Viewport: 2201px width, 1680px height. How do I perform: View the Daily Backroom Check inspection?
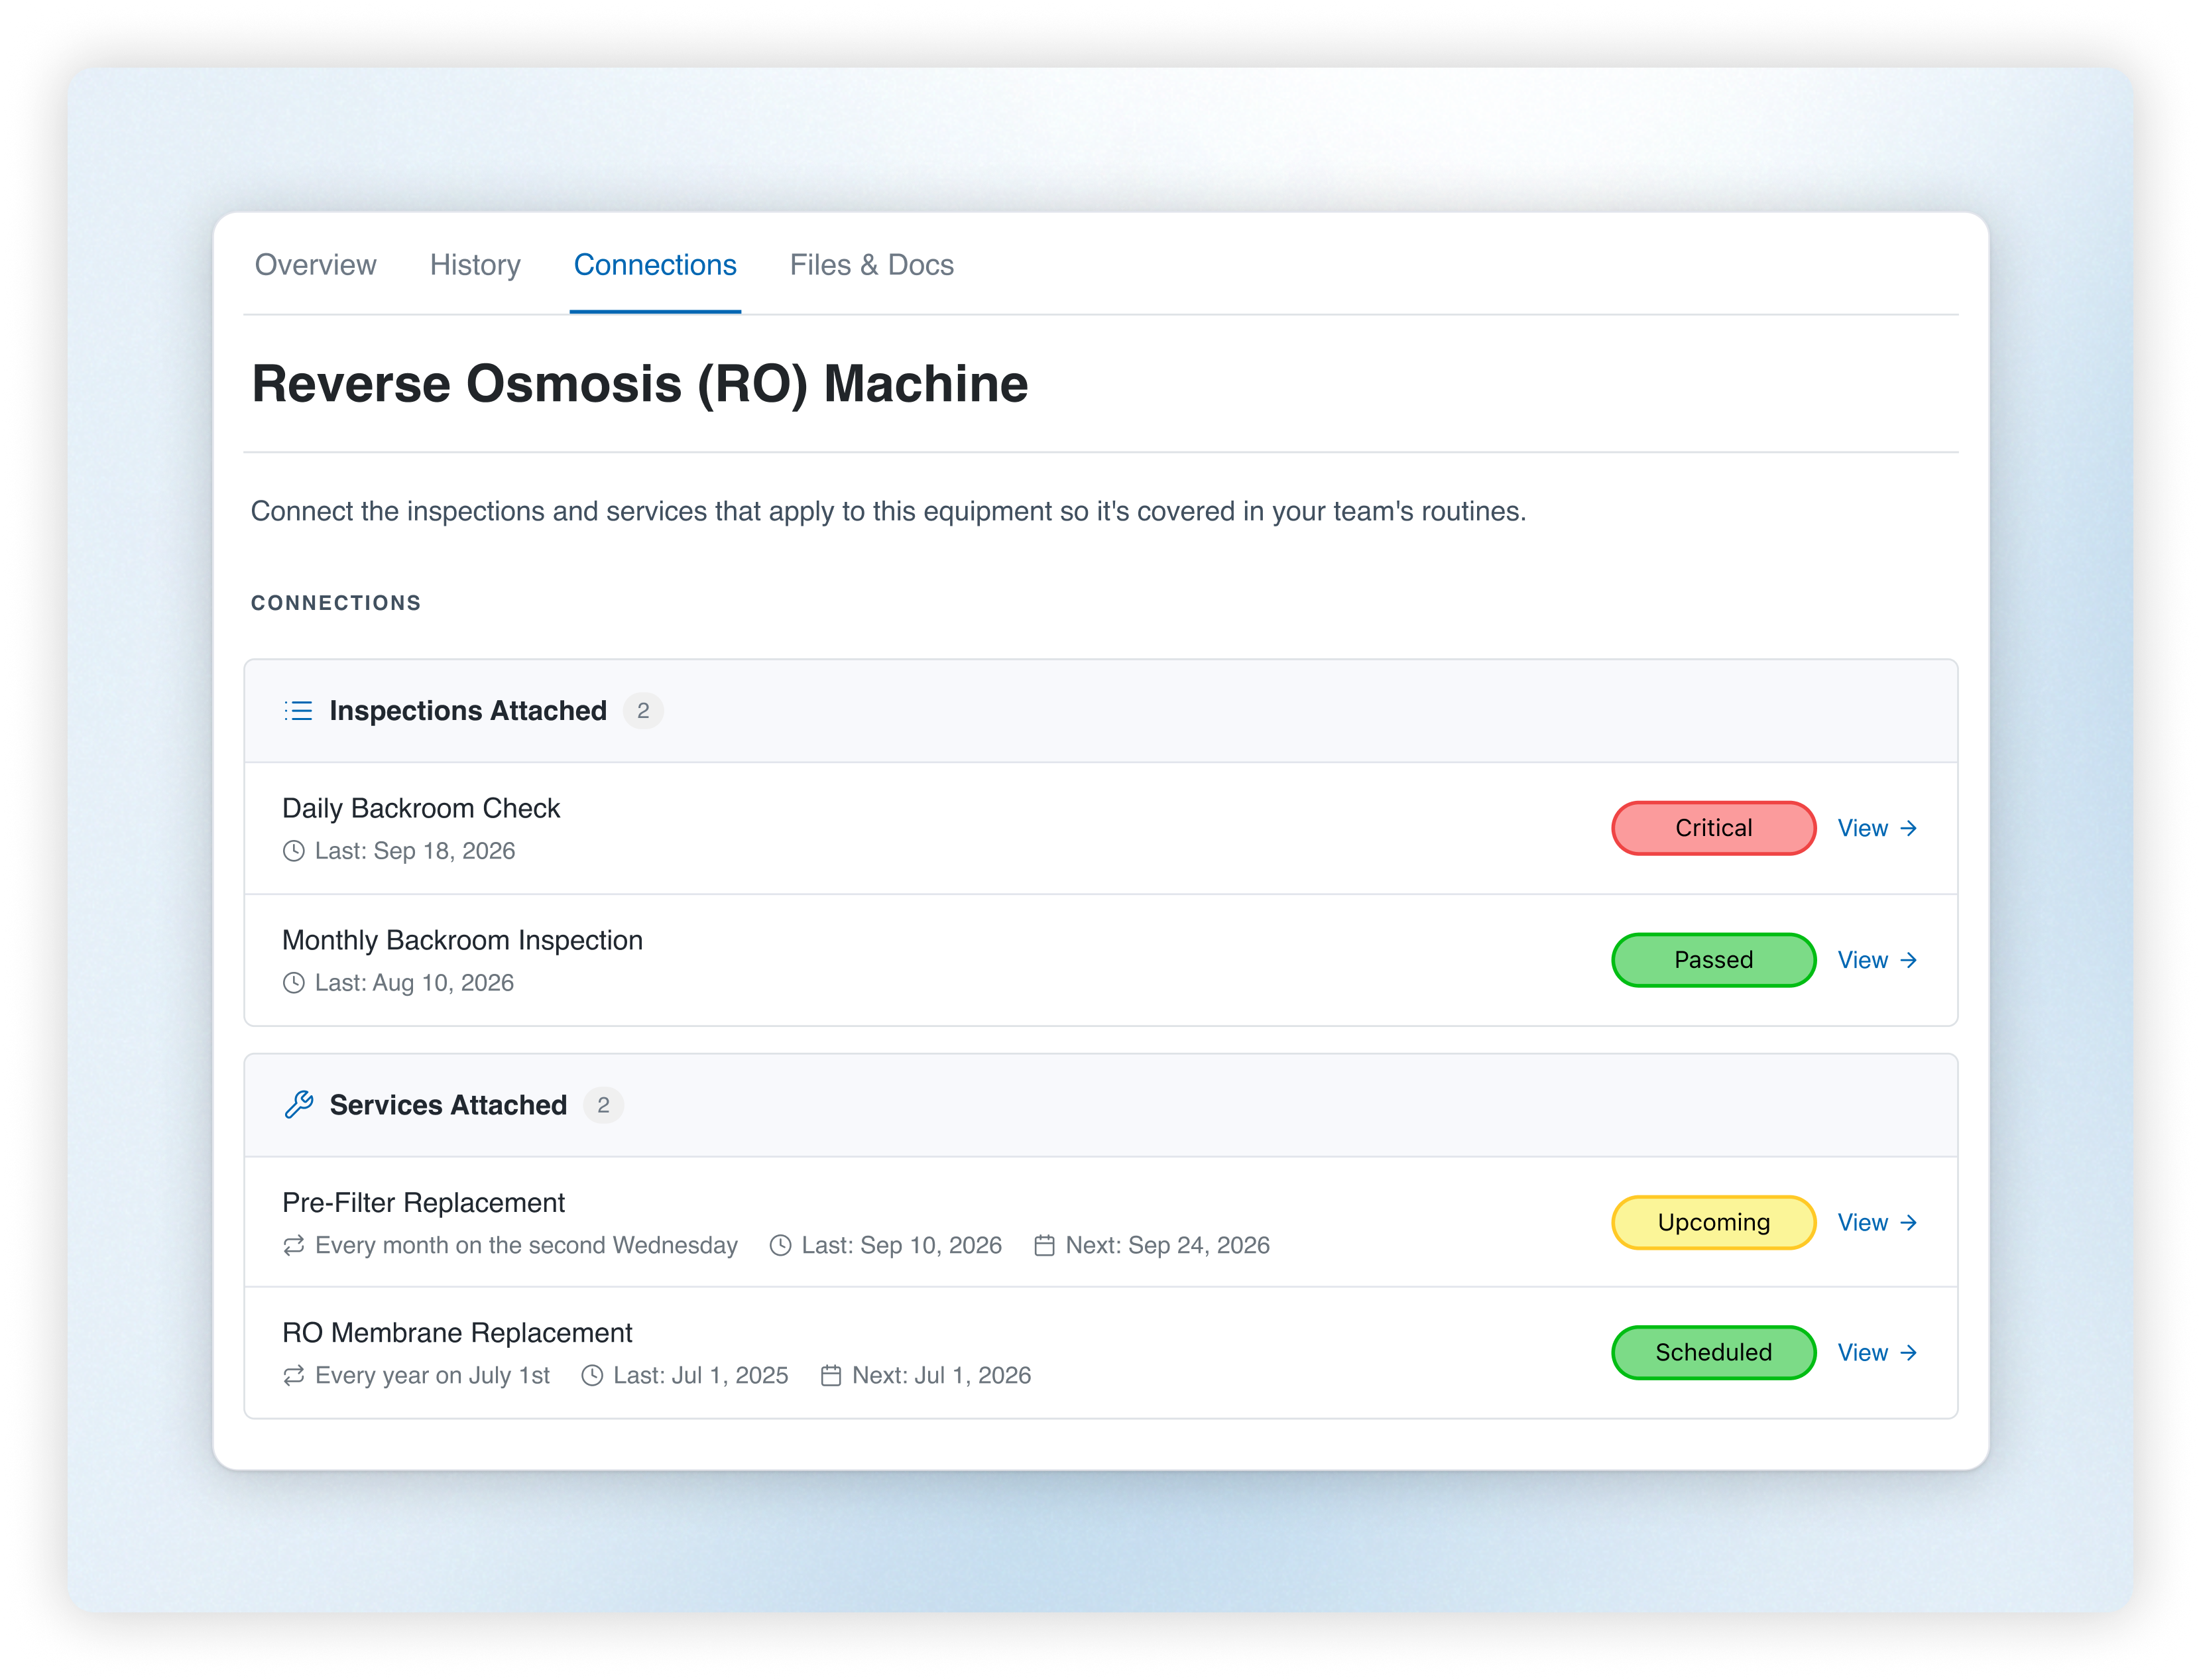[1877, 828]
